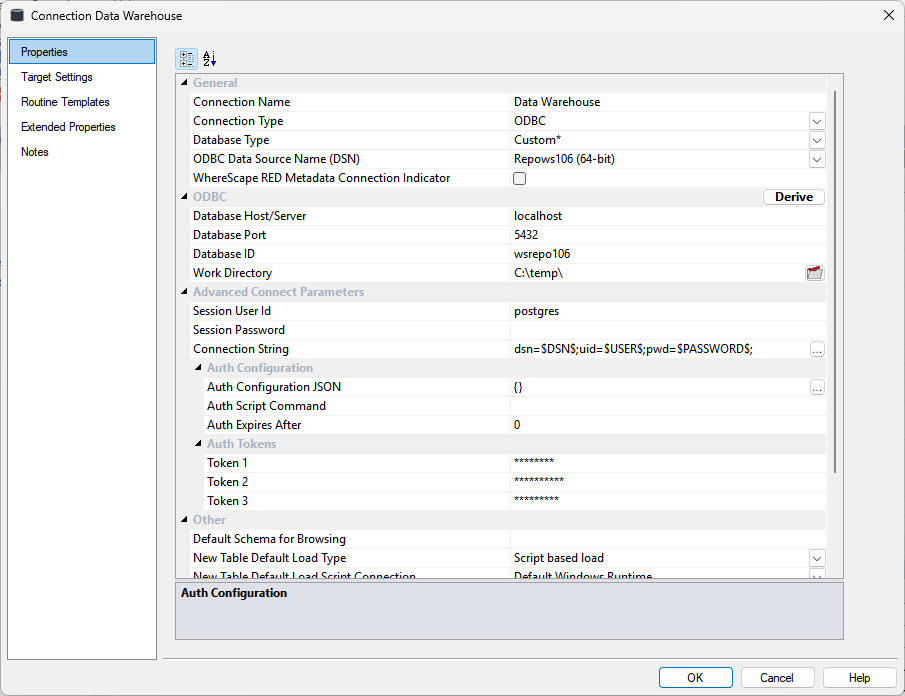Enable WhereScape RED Metadata Connection Indicator
The width and height of the screenshot is (905, 696).
[x=519, y=179]
